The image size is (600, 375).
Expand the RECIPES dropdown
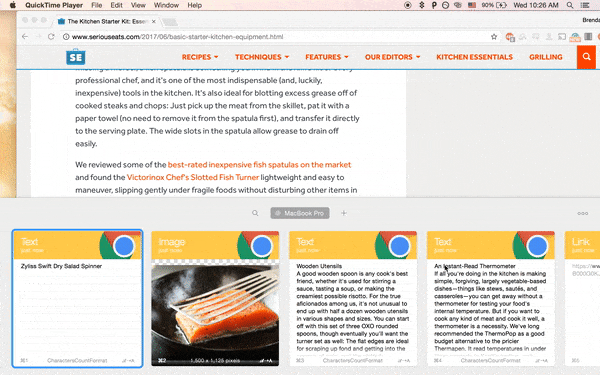coord(200,57)
